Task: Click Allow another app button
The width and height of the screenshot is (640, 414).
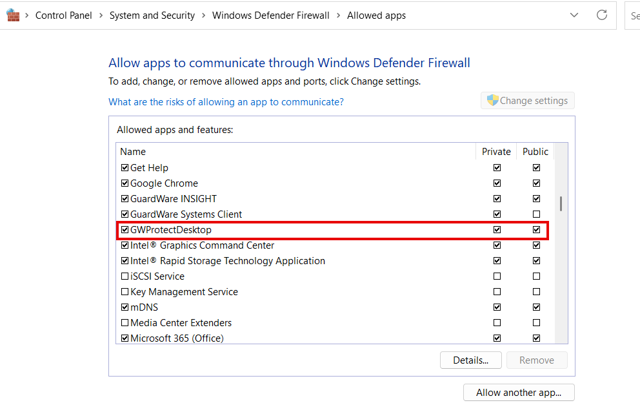Action: [518, 392]
